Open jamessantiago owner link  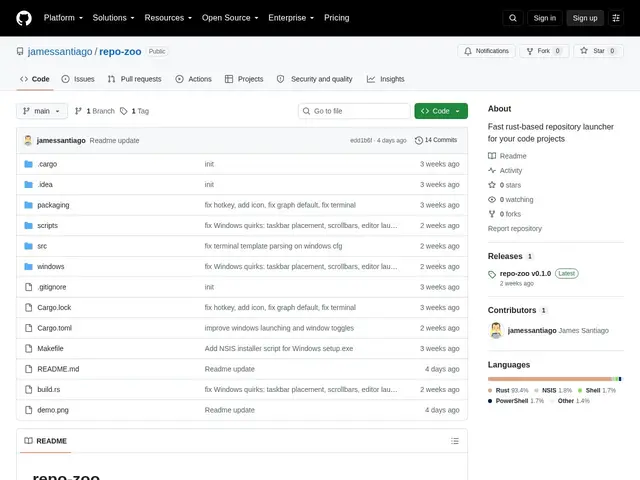(x=60, y=52)
